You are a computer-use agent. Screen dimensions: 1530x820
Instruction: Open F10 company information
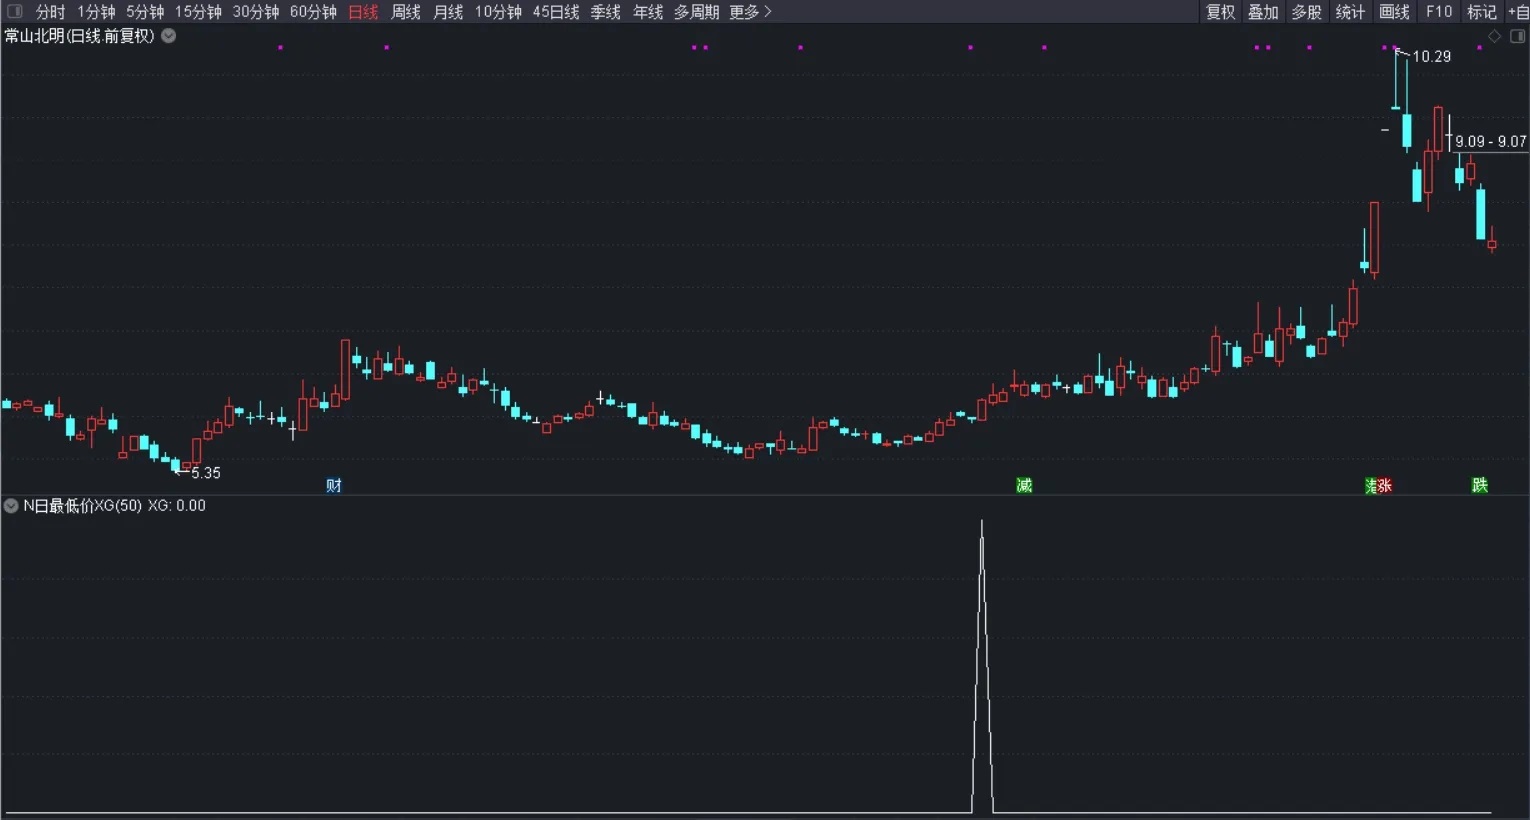(x=1438, y=11)
